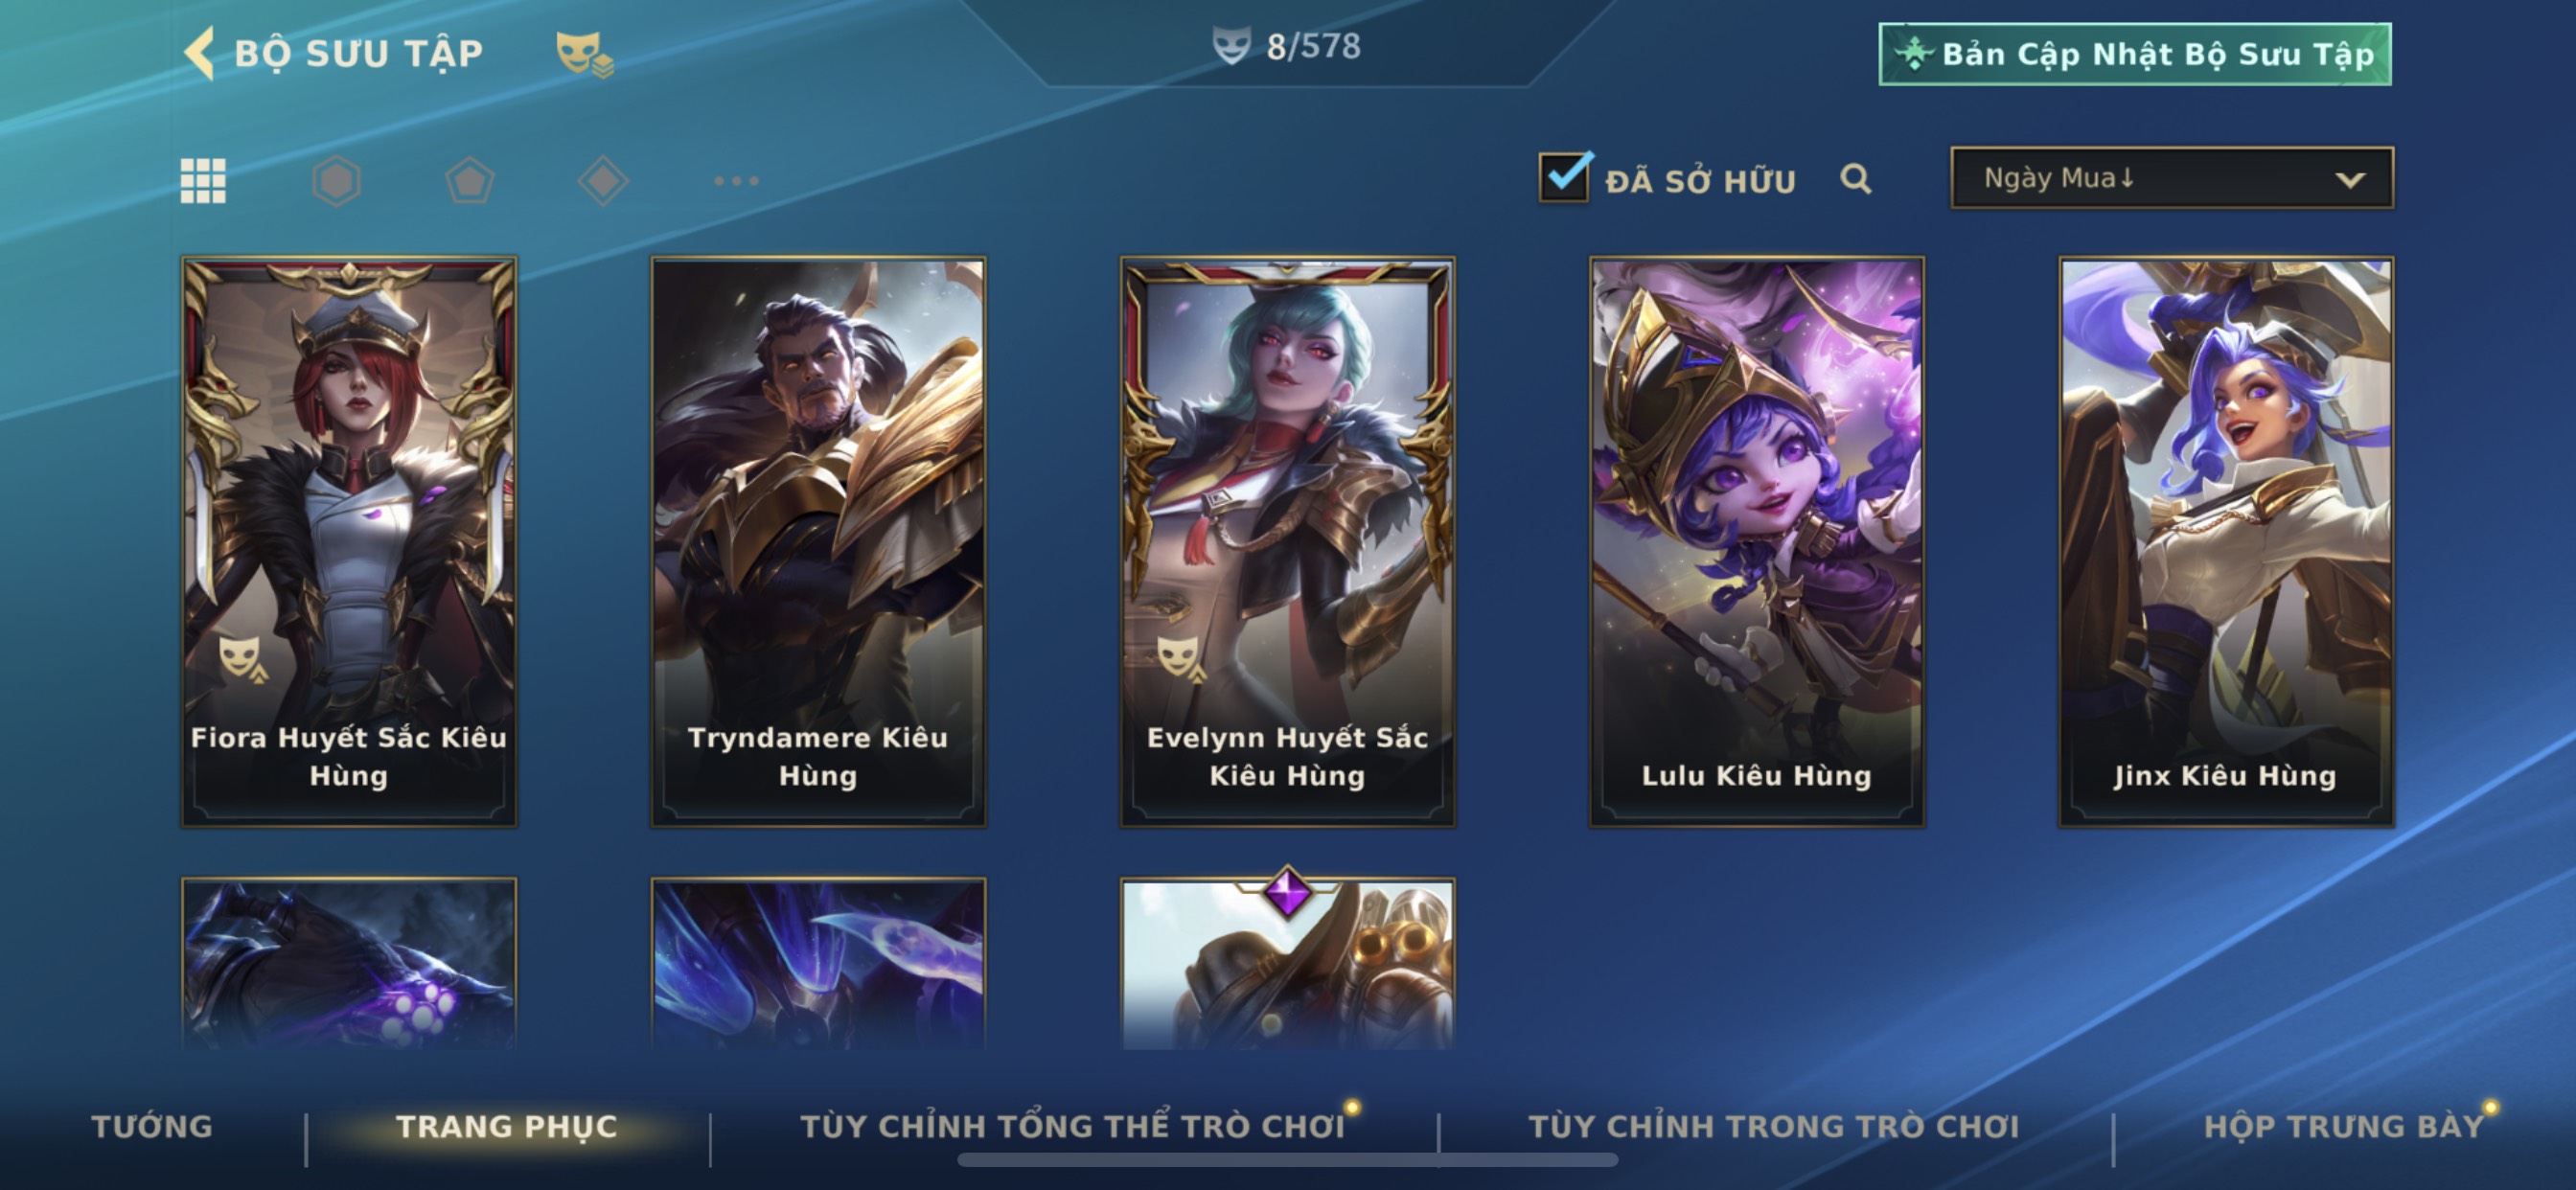The width and height of the screenshot is (2576, 1190).
Task: Select the Lulu Kiêu Hùng skin card
Action: [x=1757, y=541]
